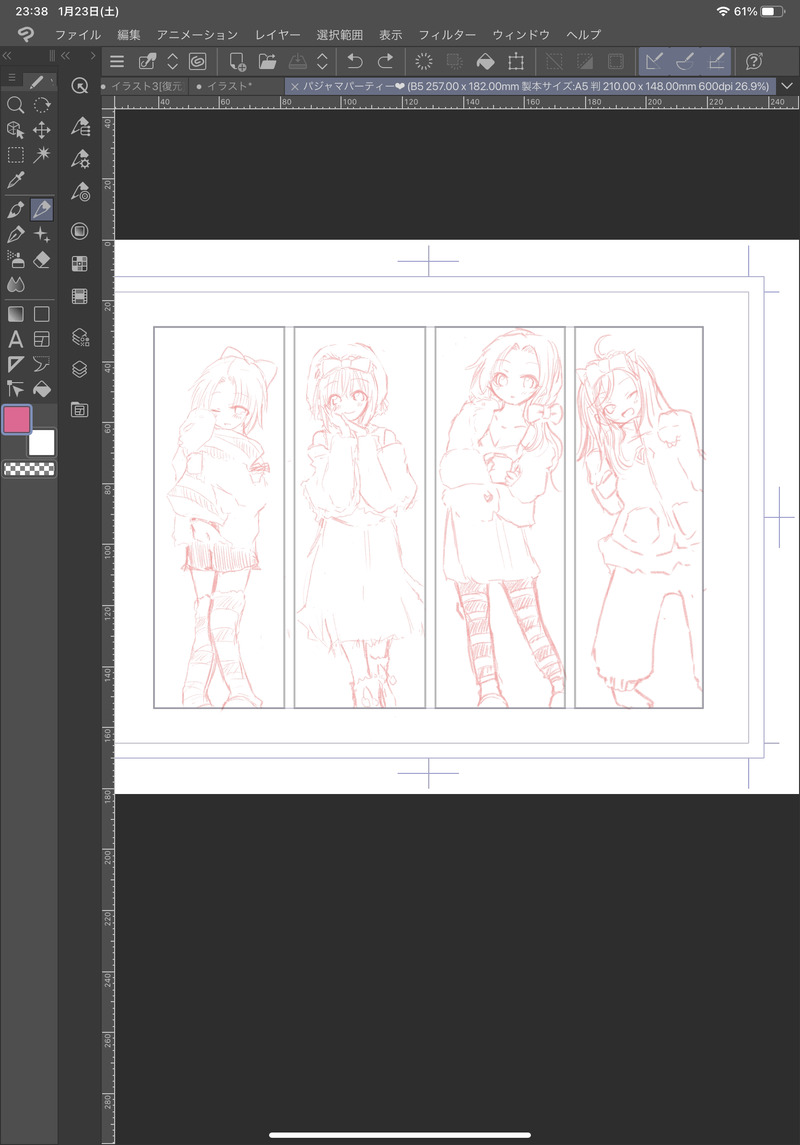Open the Sub Tool palette icon
Screen dimensions: 800x1145
tap(80, 126)
